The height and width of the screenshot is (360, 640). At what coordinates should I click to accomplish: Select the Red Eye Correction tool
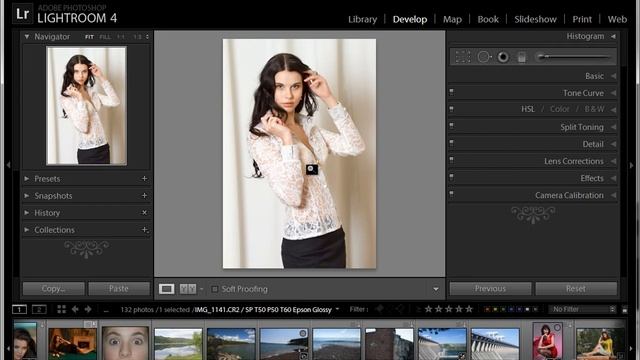point(503,57)
